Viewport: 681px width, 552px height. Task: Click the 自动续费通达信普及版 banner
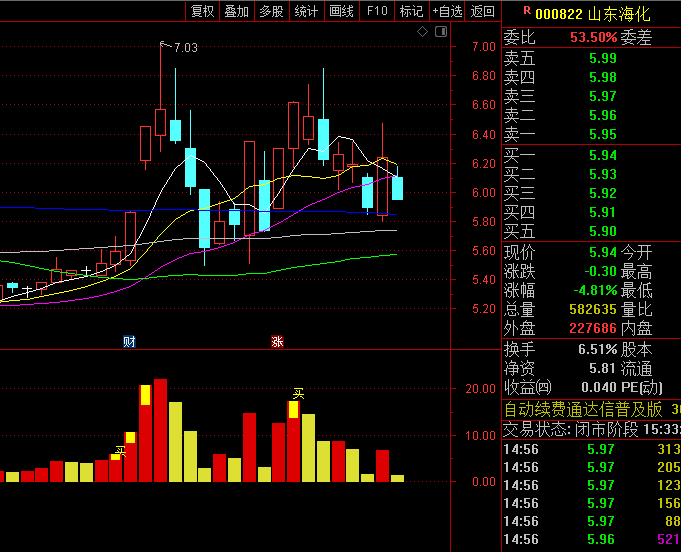point(583,409)
